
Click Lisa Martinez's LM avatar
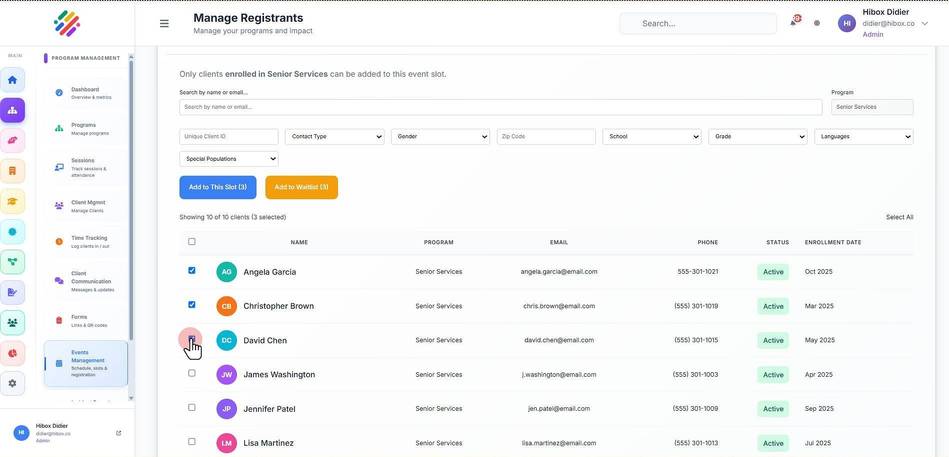226,443
